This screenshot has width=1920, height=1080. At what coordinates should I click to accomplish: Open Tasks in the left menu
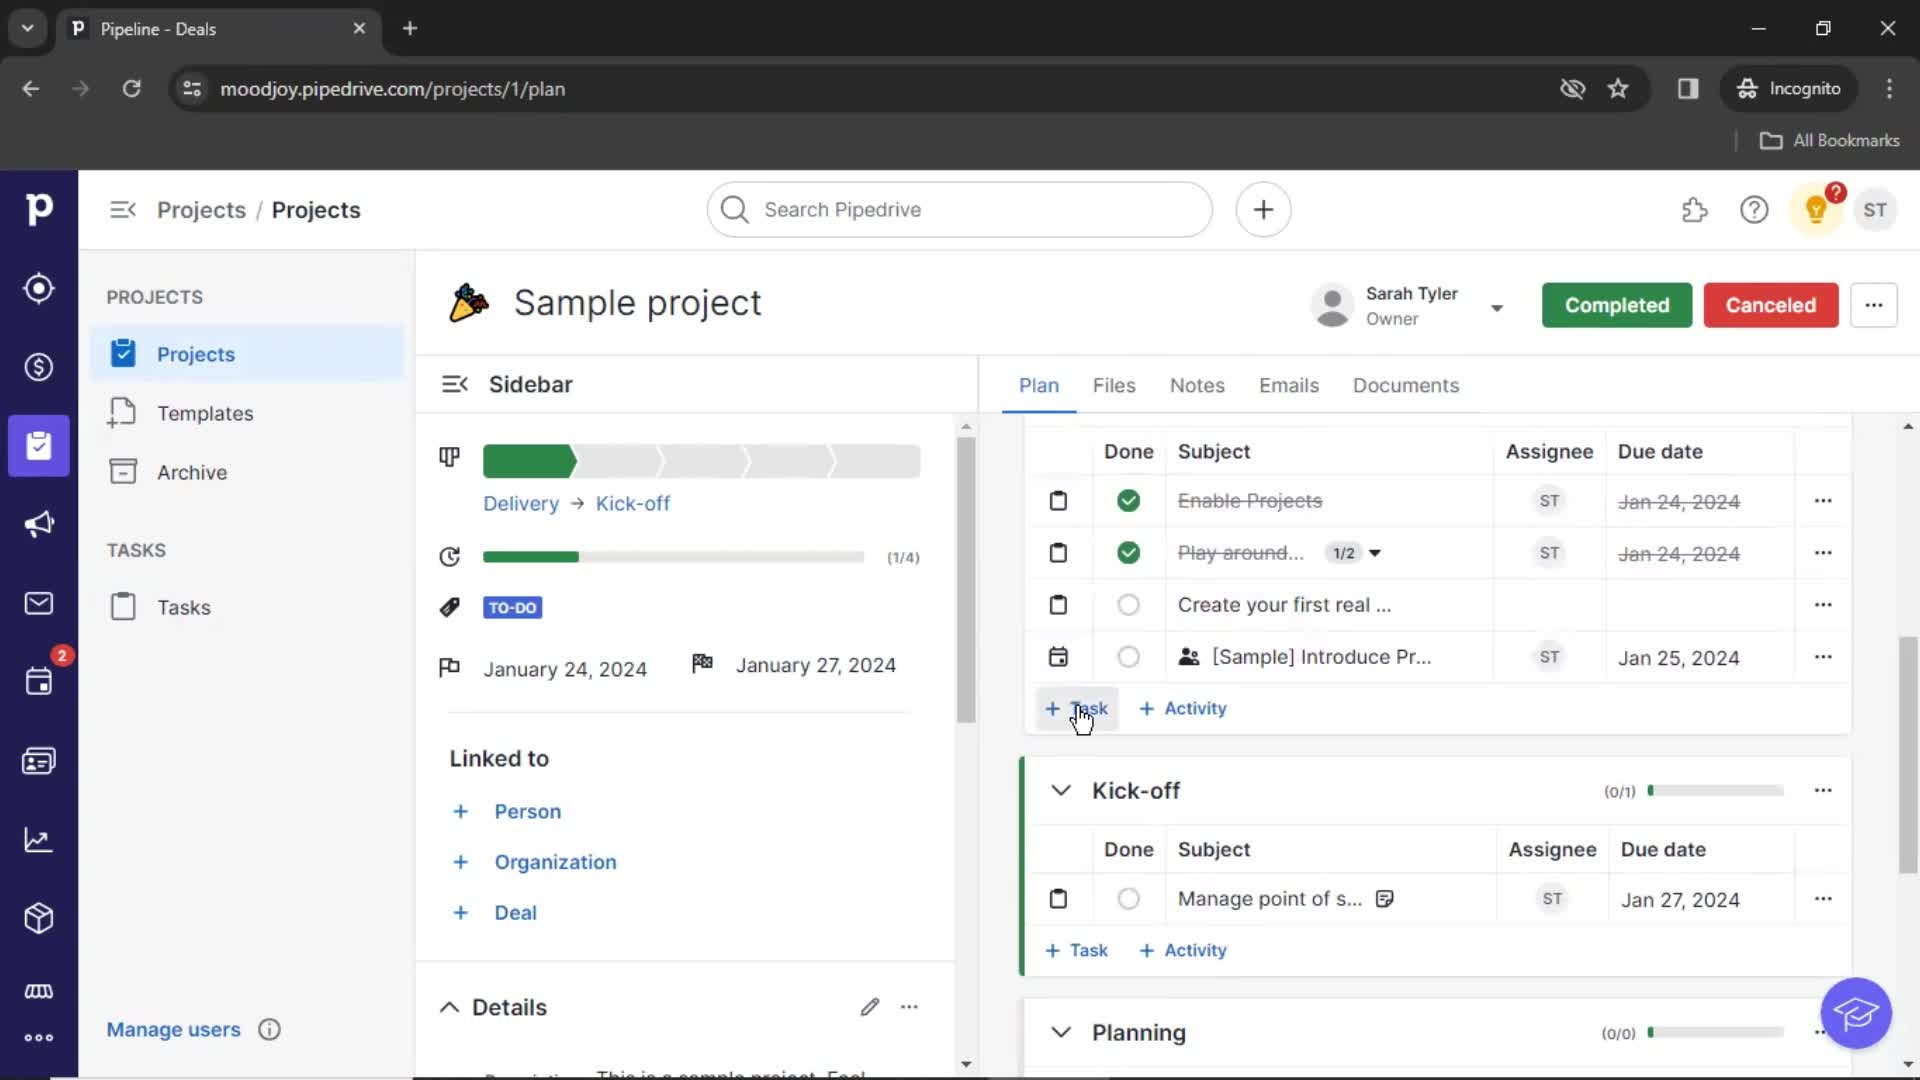click(x=248, y=607)
